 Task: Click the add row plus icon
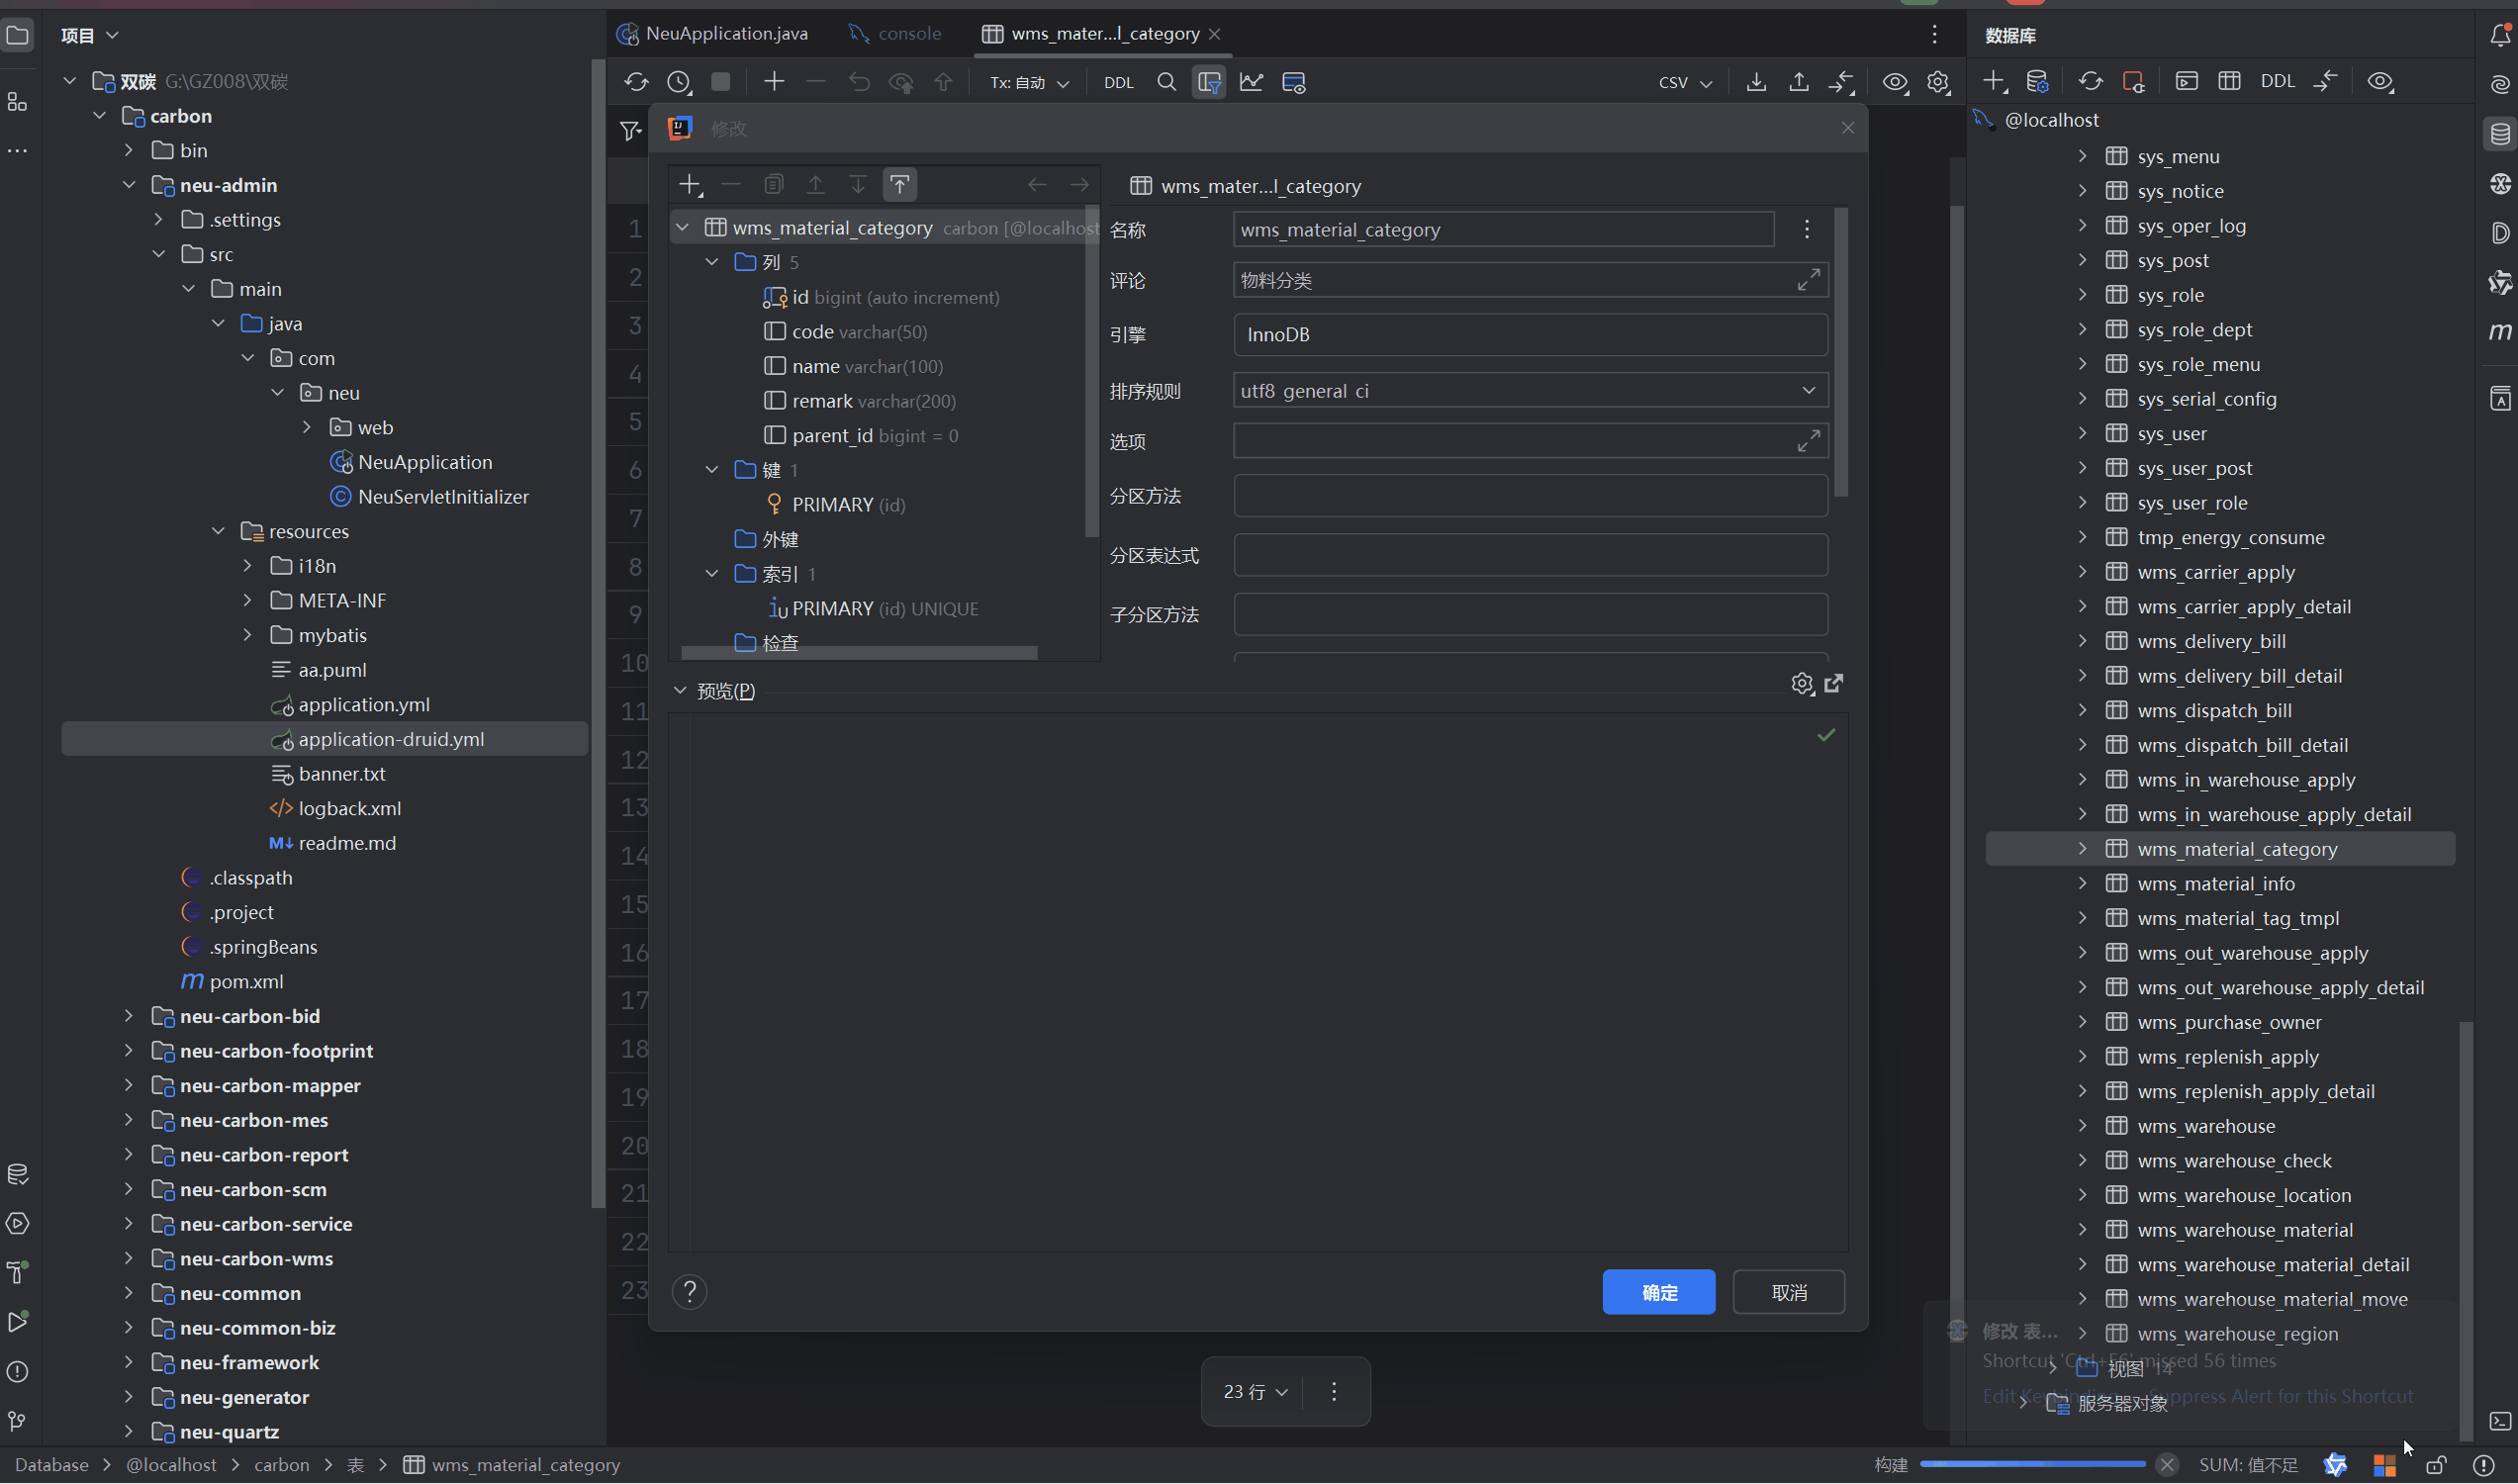pos(774,82)
